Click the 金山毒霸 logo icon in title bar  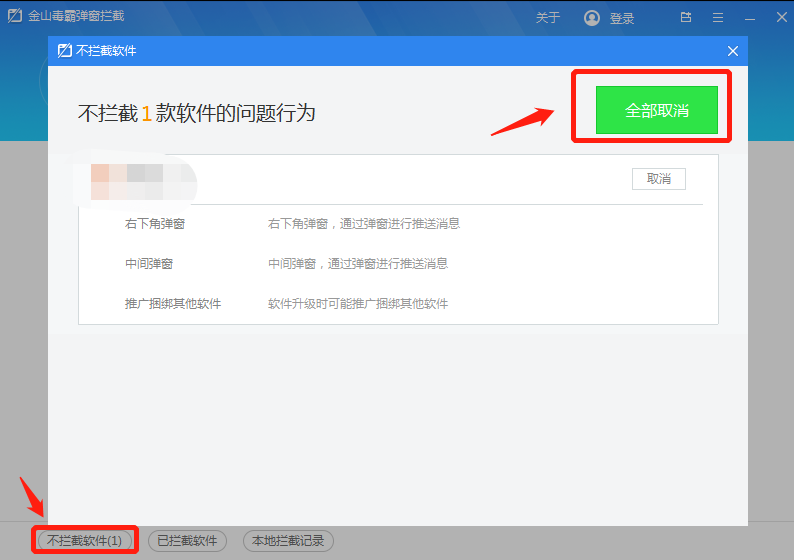point(15,18)
